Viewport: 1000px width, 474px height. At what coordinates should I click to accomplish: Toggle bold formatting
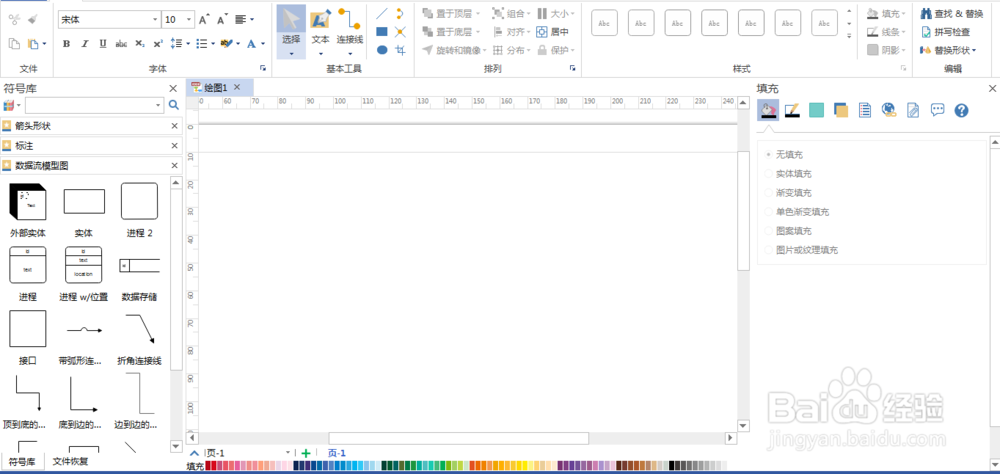66,43
